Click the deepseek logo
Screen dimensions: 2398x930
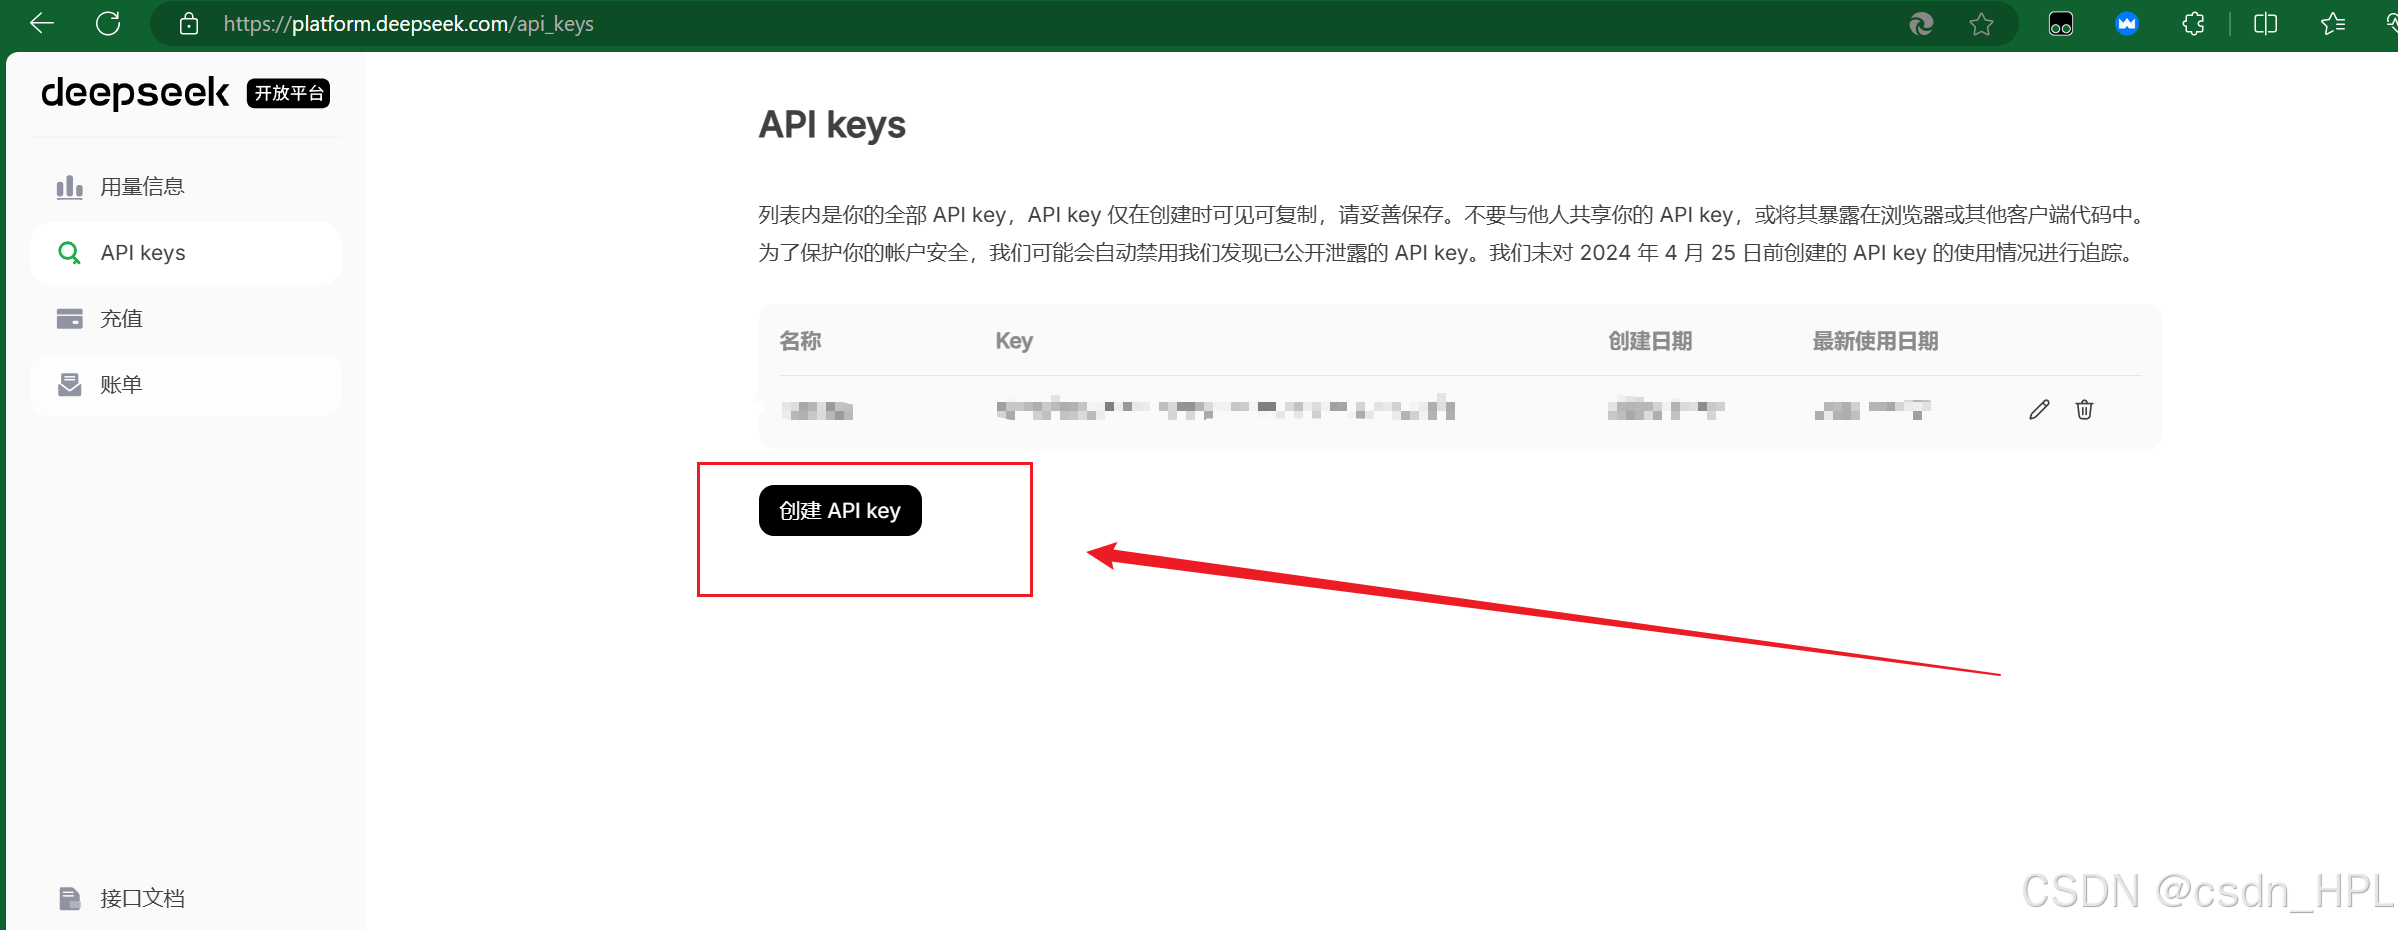pyautogui.click(x=135, y=93)
